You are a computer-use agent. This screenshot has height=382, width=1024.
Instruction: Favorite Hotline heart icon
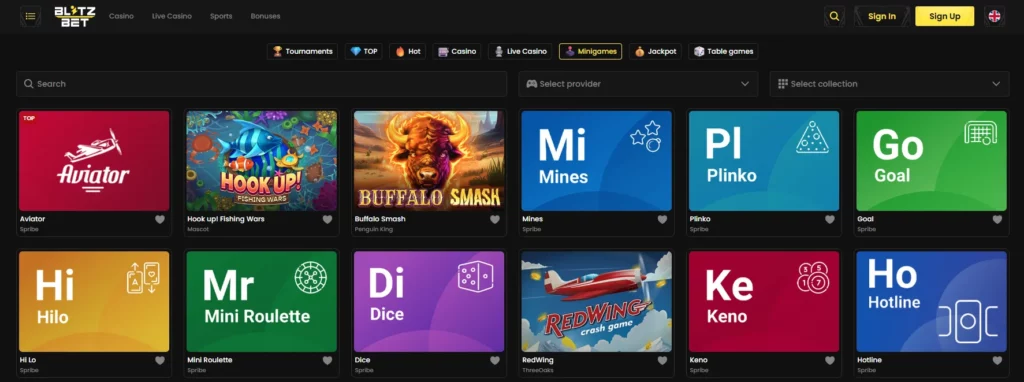point(997,360)
